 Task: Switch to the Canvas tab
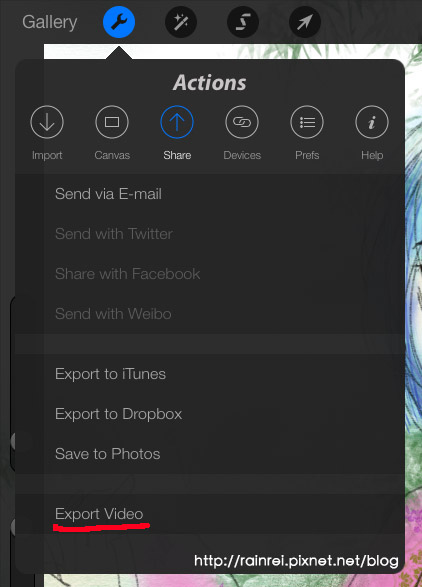click(112, 133)
